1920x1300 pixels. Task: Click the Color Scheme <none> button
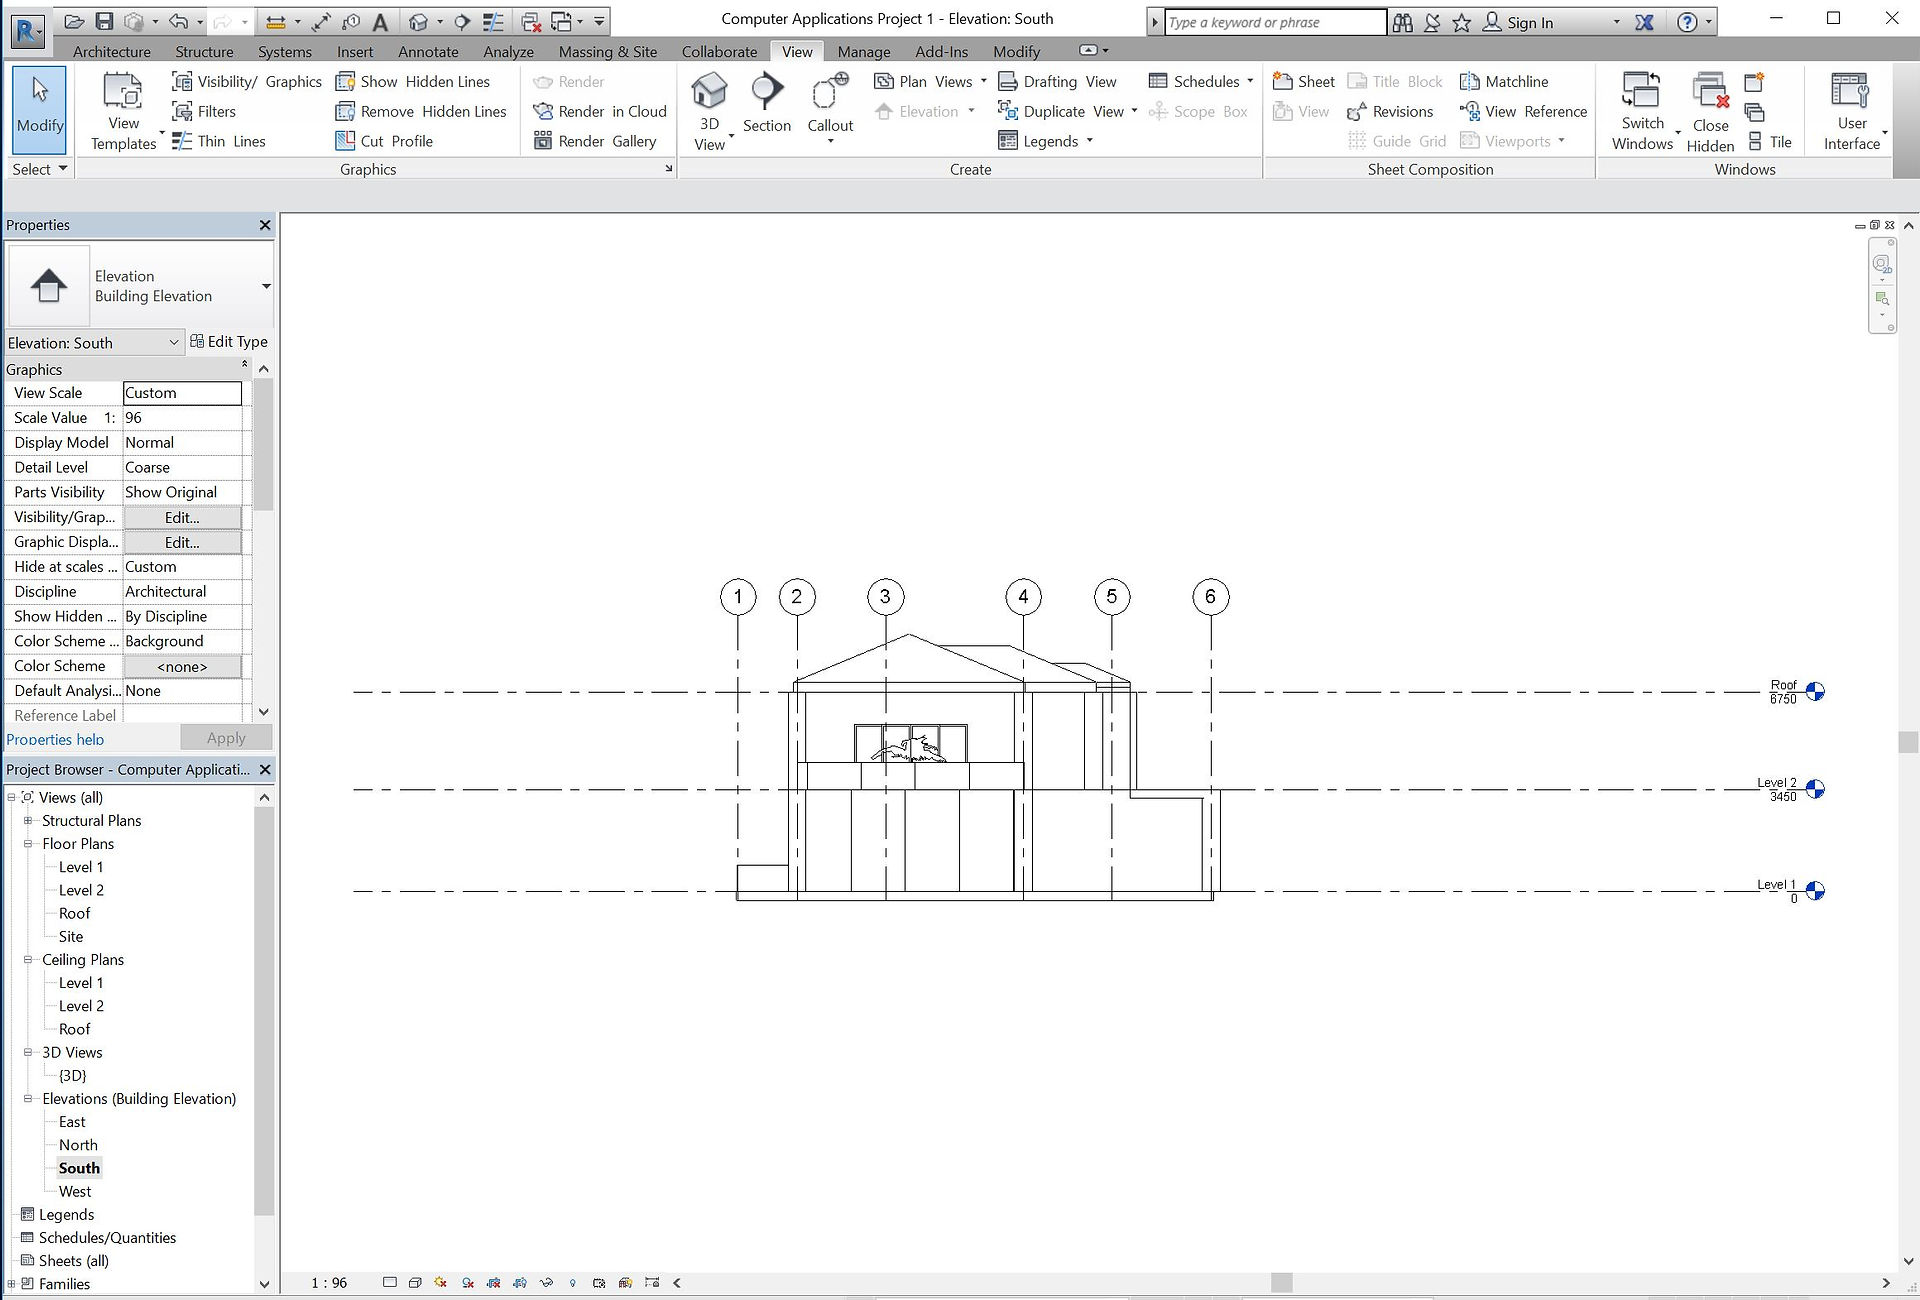(x=182, y=667)
